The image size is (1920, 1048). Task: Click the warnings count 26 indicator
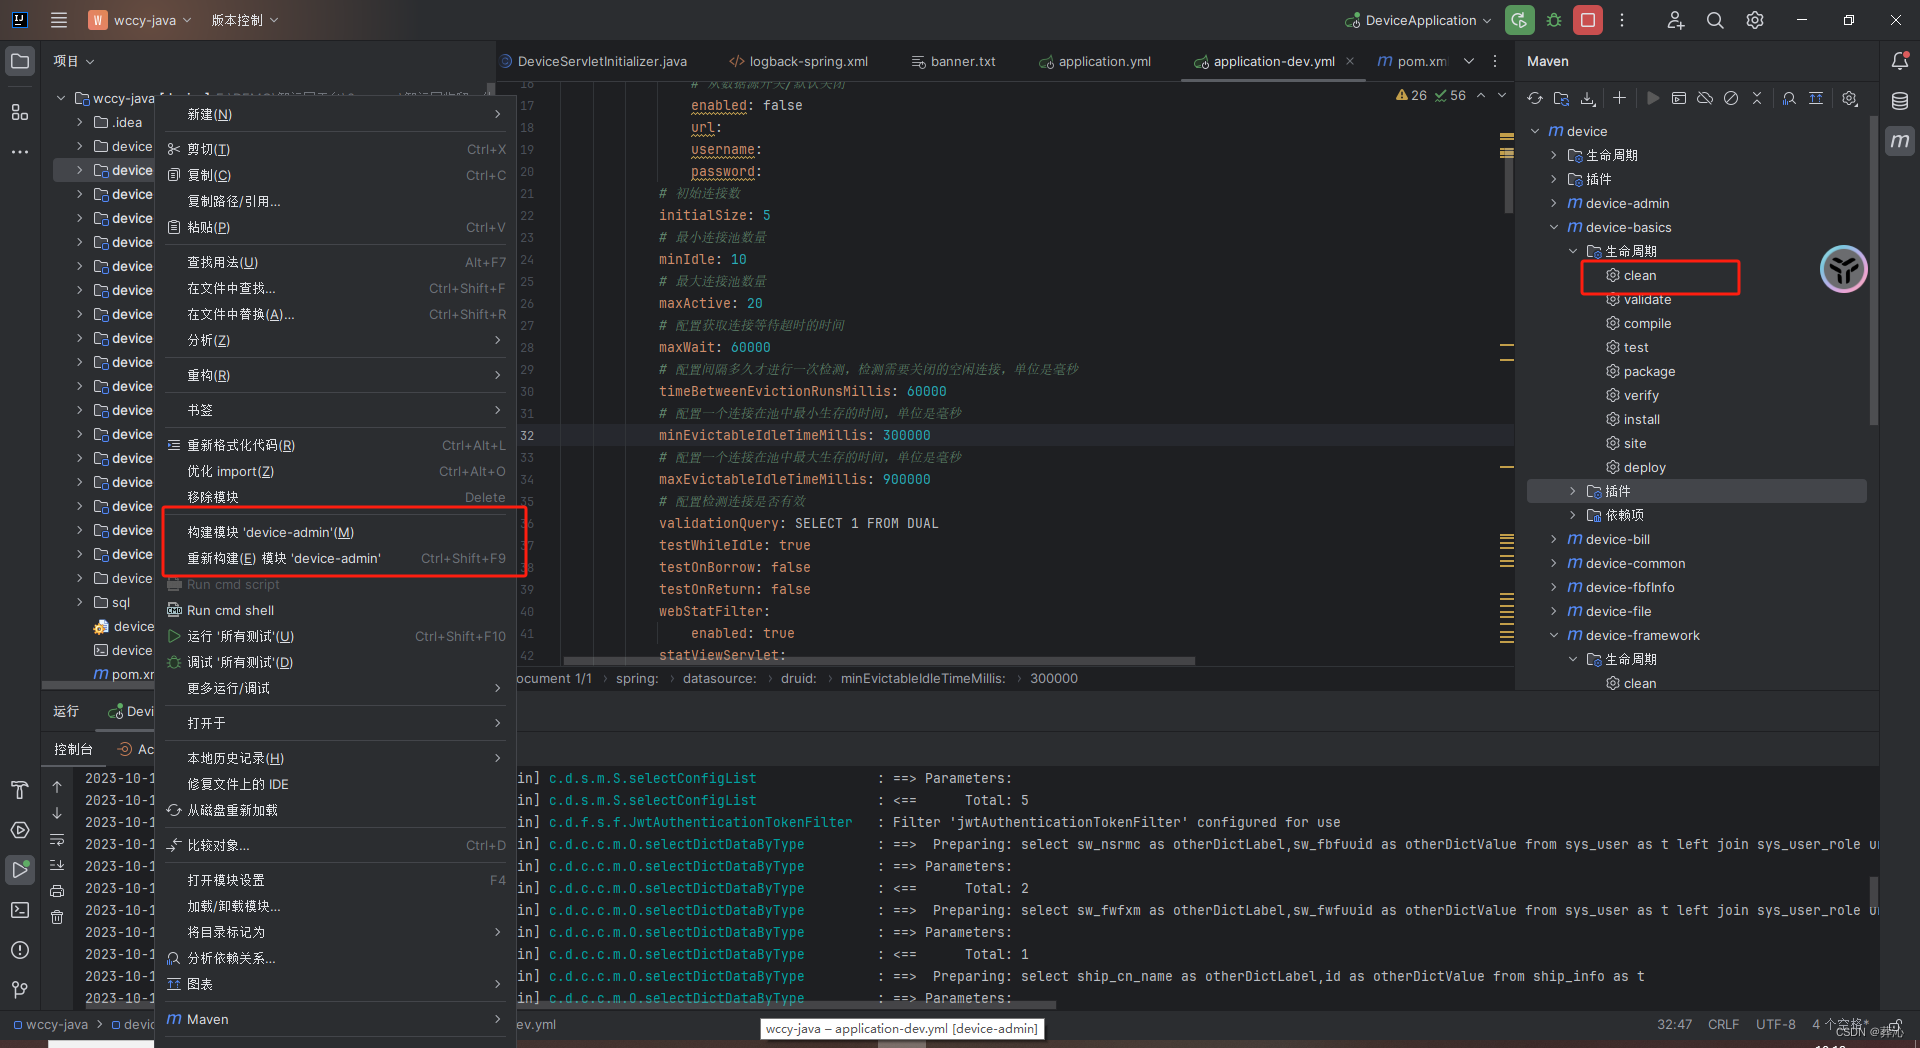tap(1411, 95)
